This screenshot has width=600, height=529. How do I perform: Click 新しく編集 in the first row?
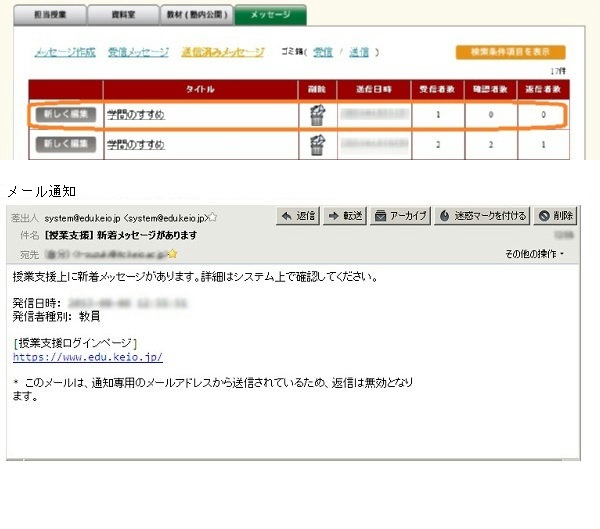pyautogui.click(x=67, y=115)
